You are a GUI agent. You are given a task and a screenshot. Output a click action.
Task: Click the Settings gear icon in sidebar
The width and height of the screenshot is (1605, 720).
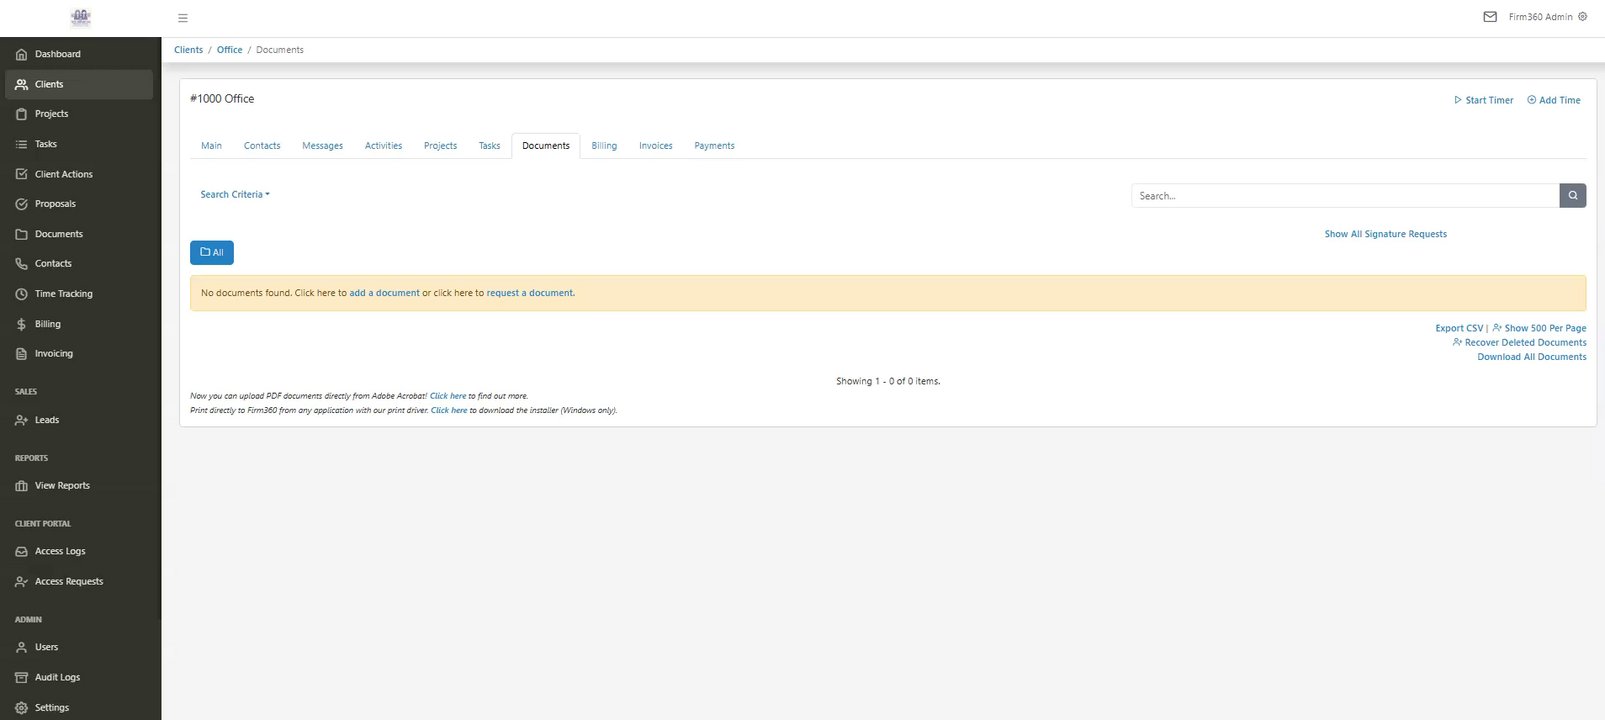[21, 707]
